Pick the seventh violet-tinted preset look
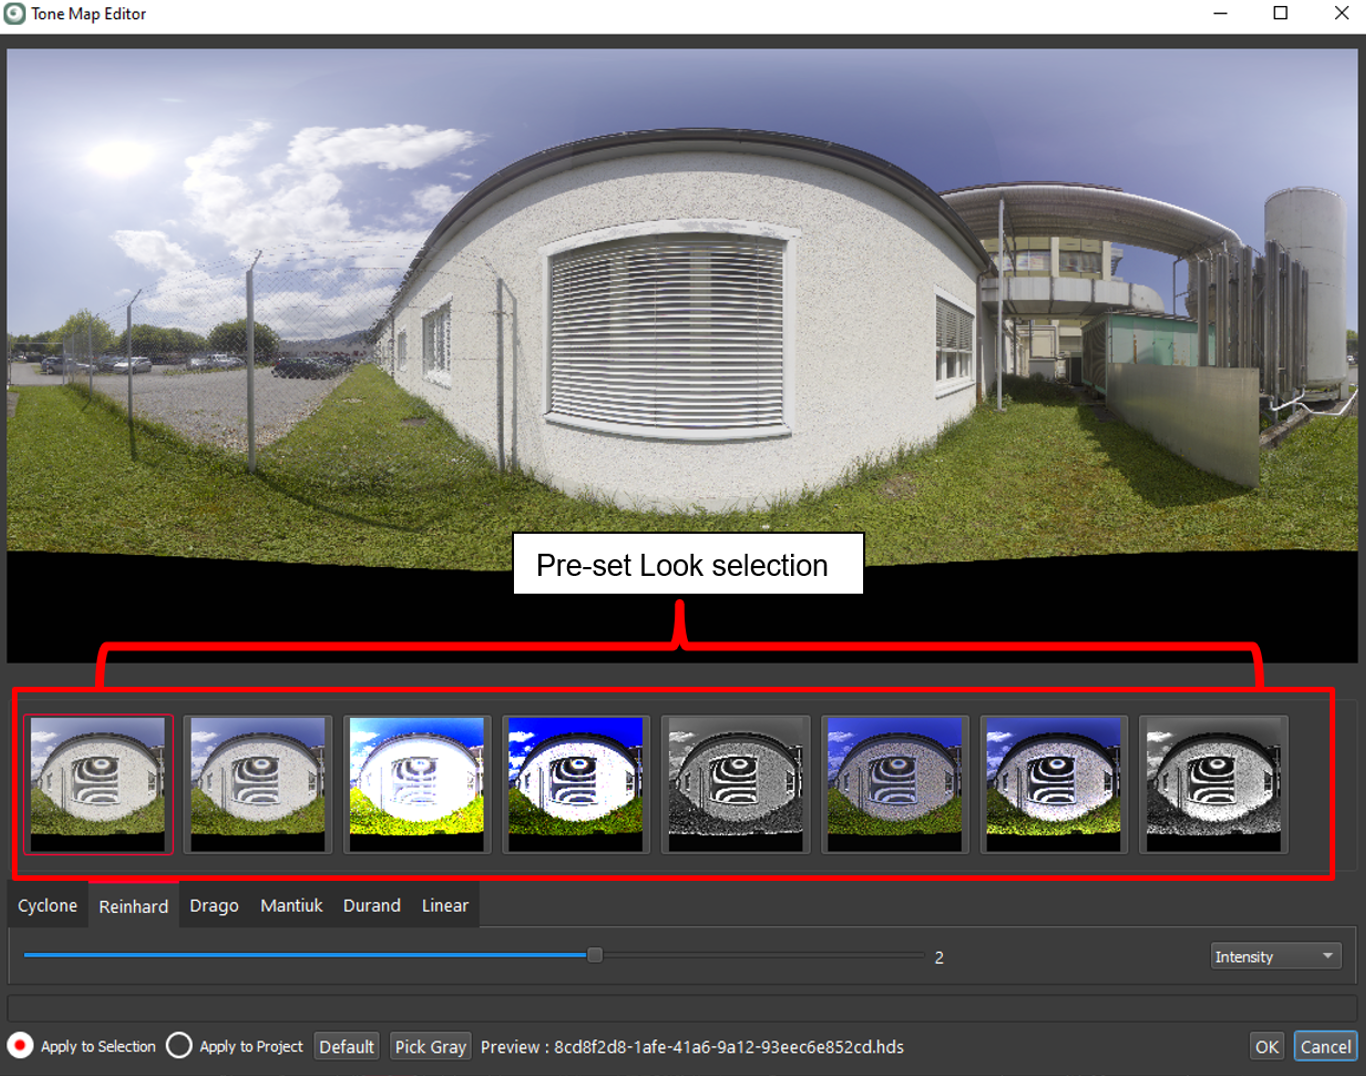Viewport: 1366px width, 1076px height. pos(1054,784)
